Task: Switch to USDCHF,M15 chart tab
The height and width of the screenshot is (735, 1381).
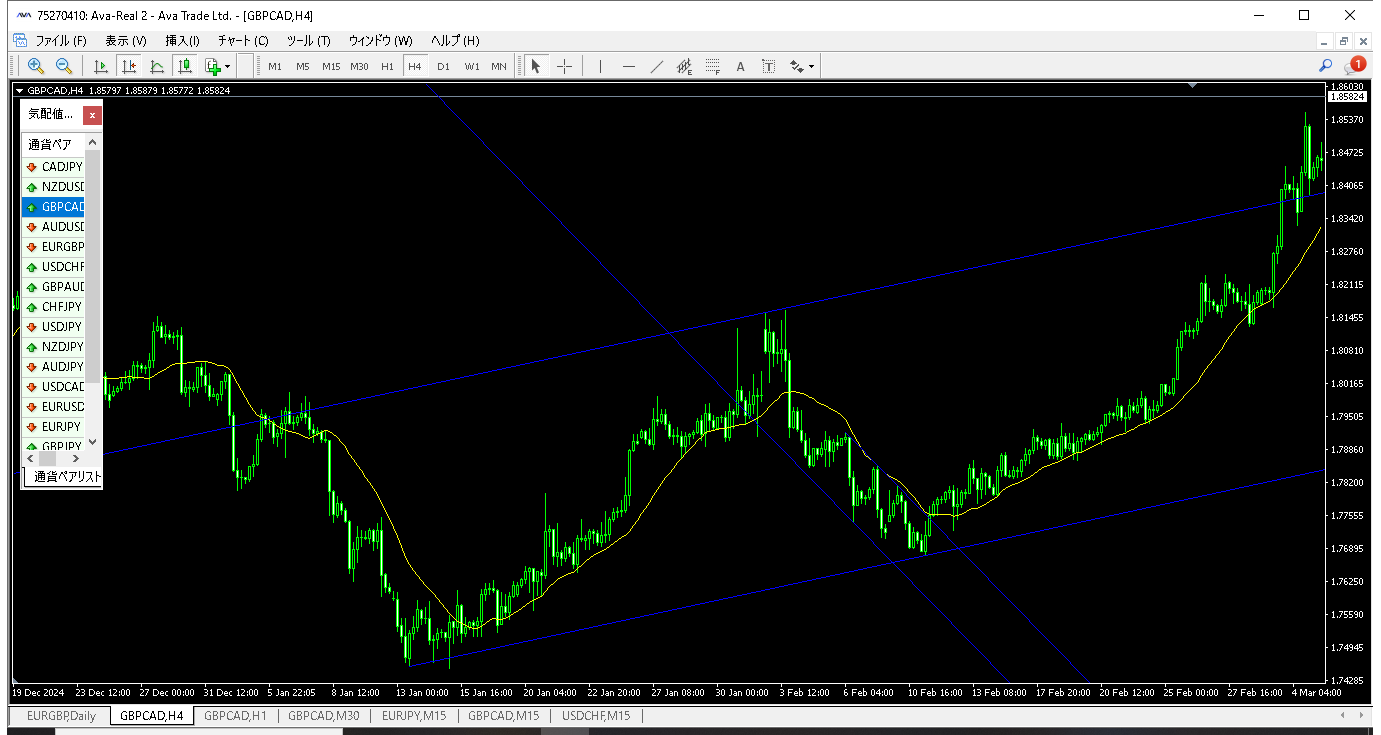Action: coord(596,716)
